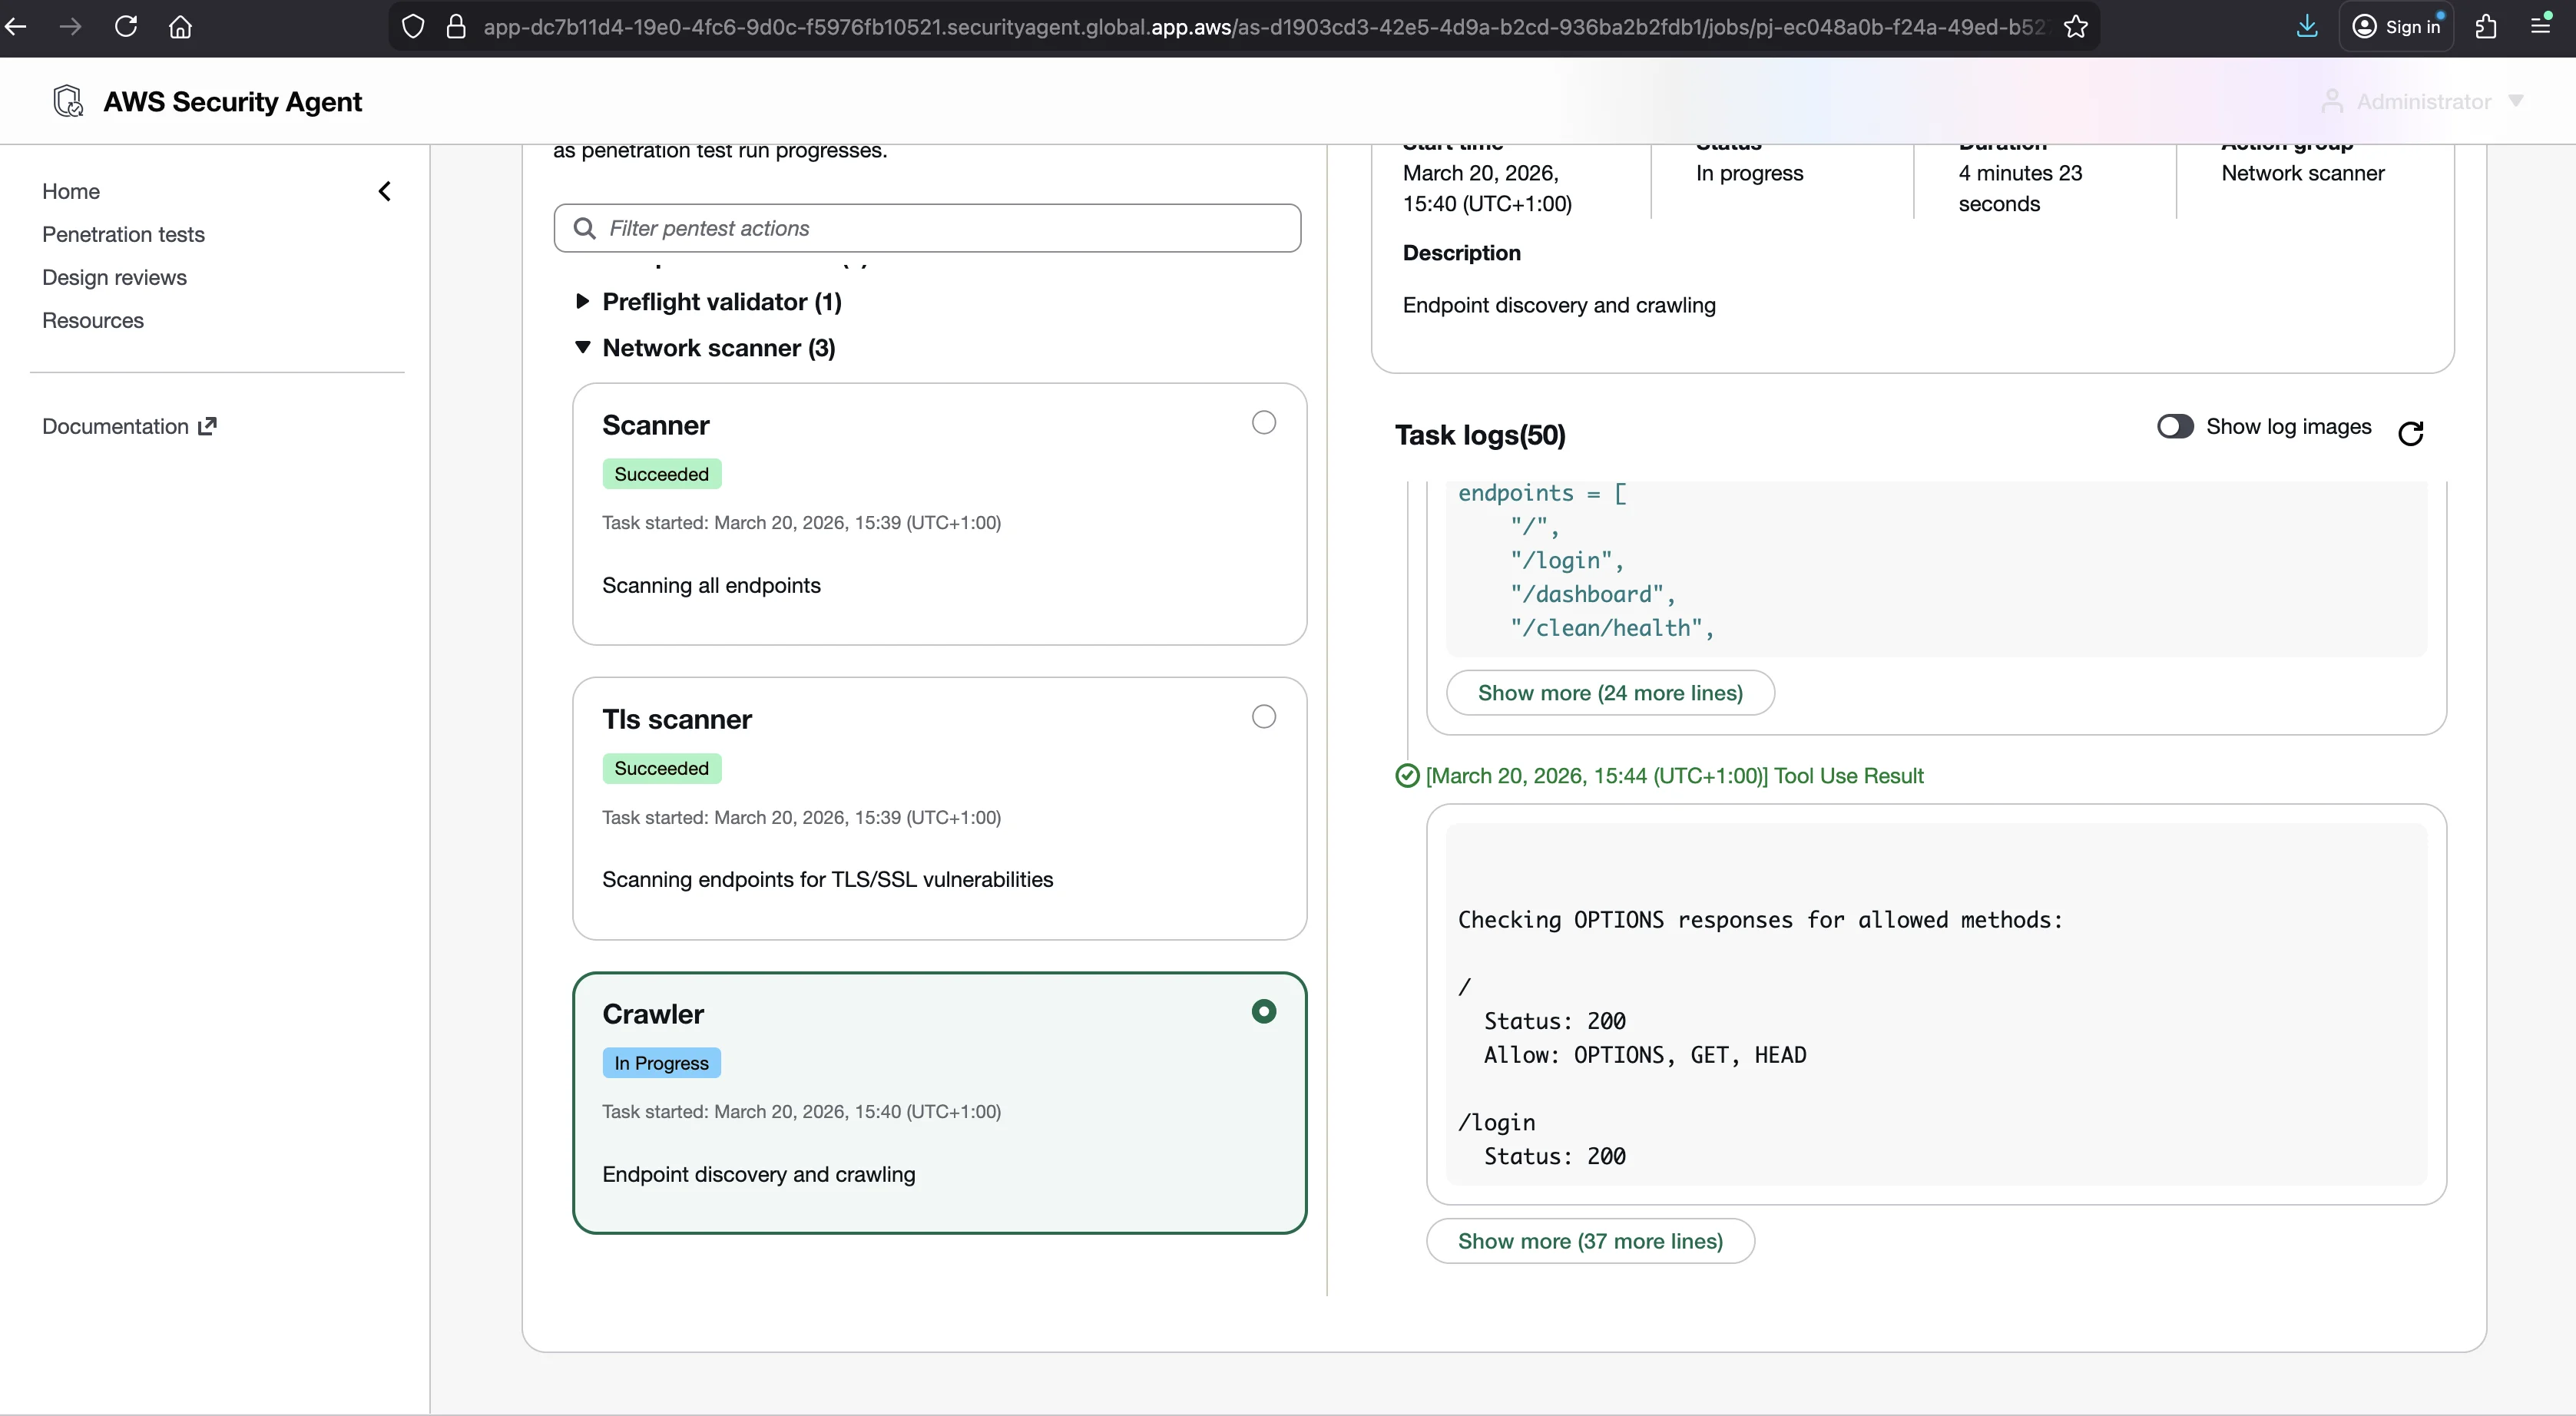The width and height of the screenshot is (2576, 1416).
Task: Click Show more (24 more lines)
Action: 1610,693
